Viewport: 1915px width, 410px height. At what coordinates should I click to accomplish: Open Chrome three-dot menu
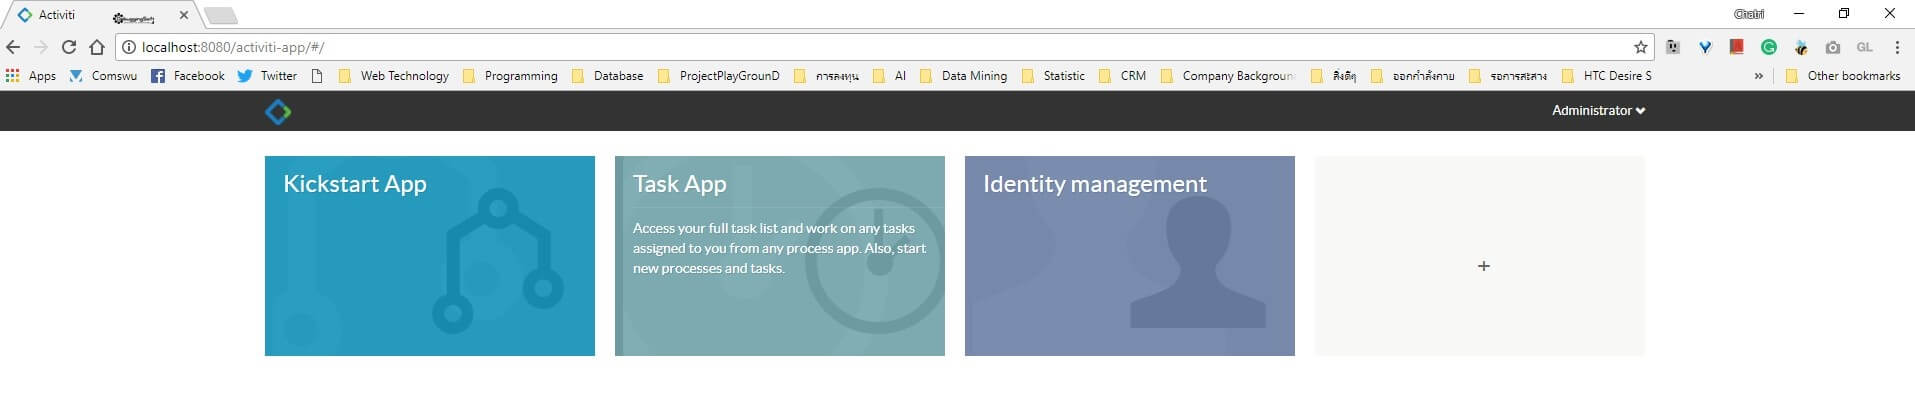pyautogui.click(x=1896, y=47)
